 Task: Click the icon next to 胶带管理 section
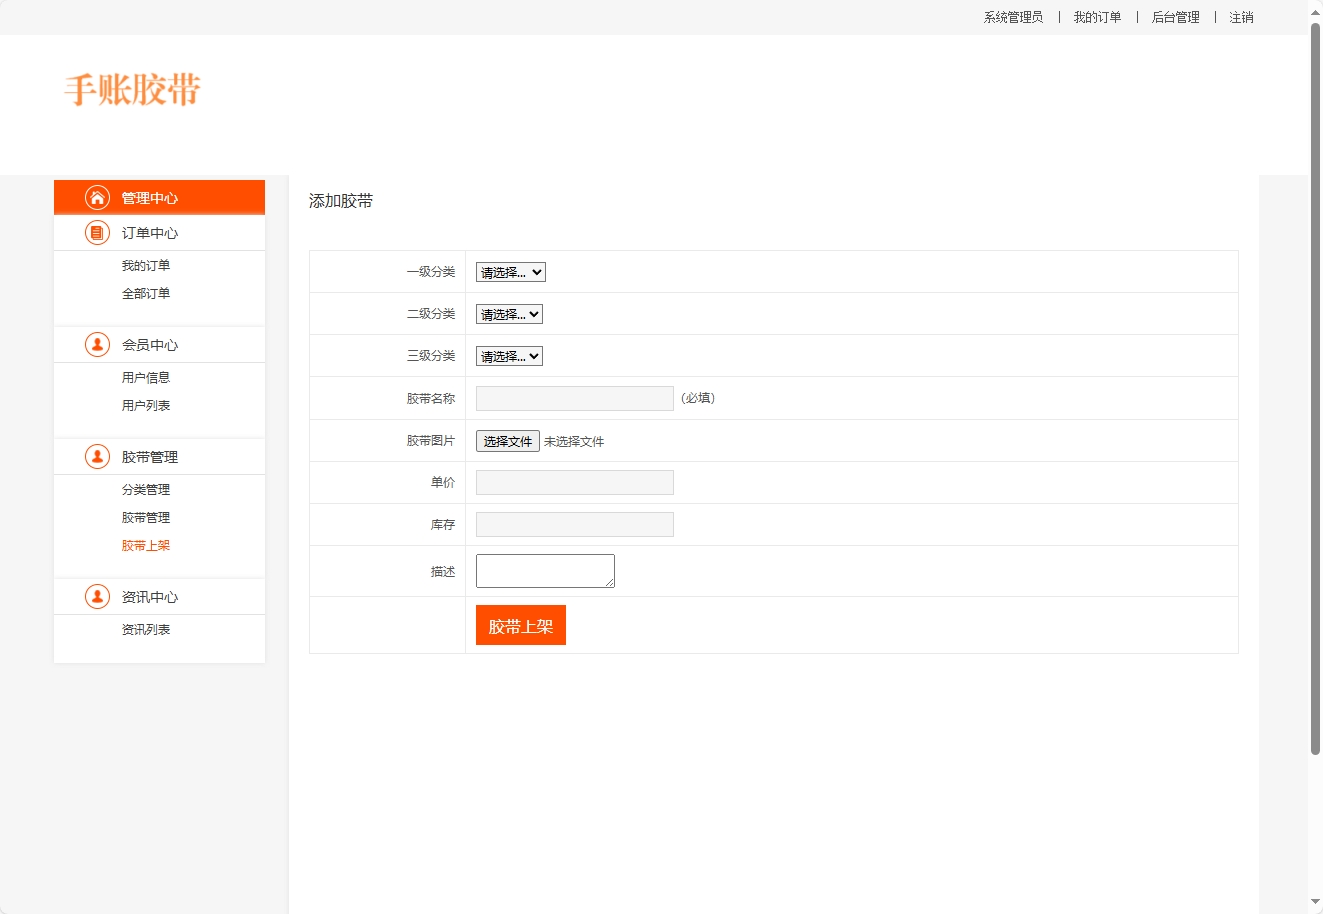point(96,456)
